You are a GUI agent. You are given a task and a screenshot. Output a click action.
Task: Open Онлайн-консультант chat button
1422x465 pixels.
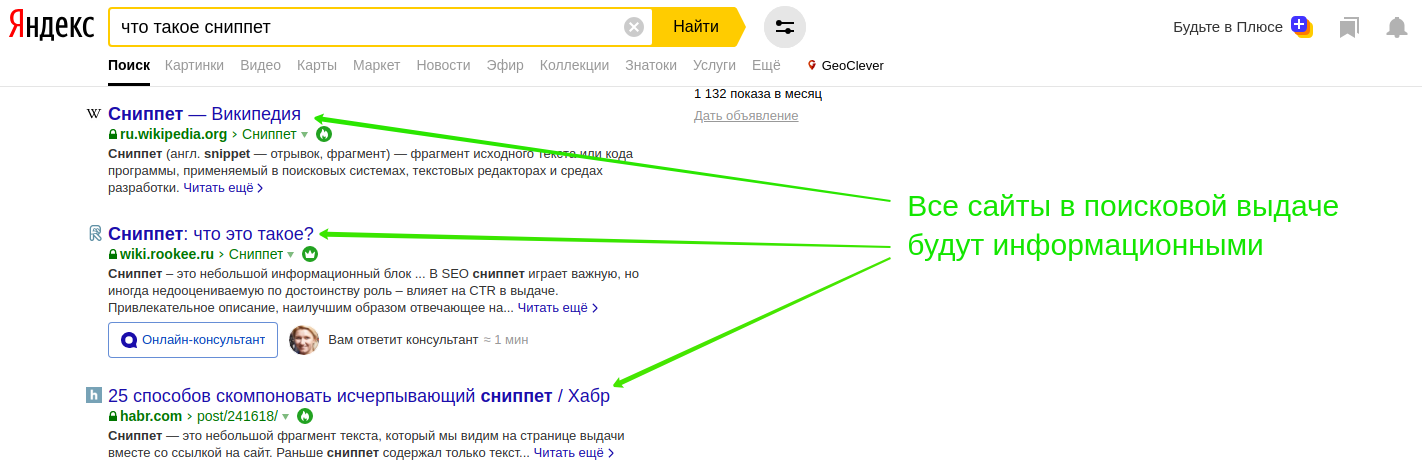[x=193, y=340]
